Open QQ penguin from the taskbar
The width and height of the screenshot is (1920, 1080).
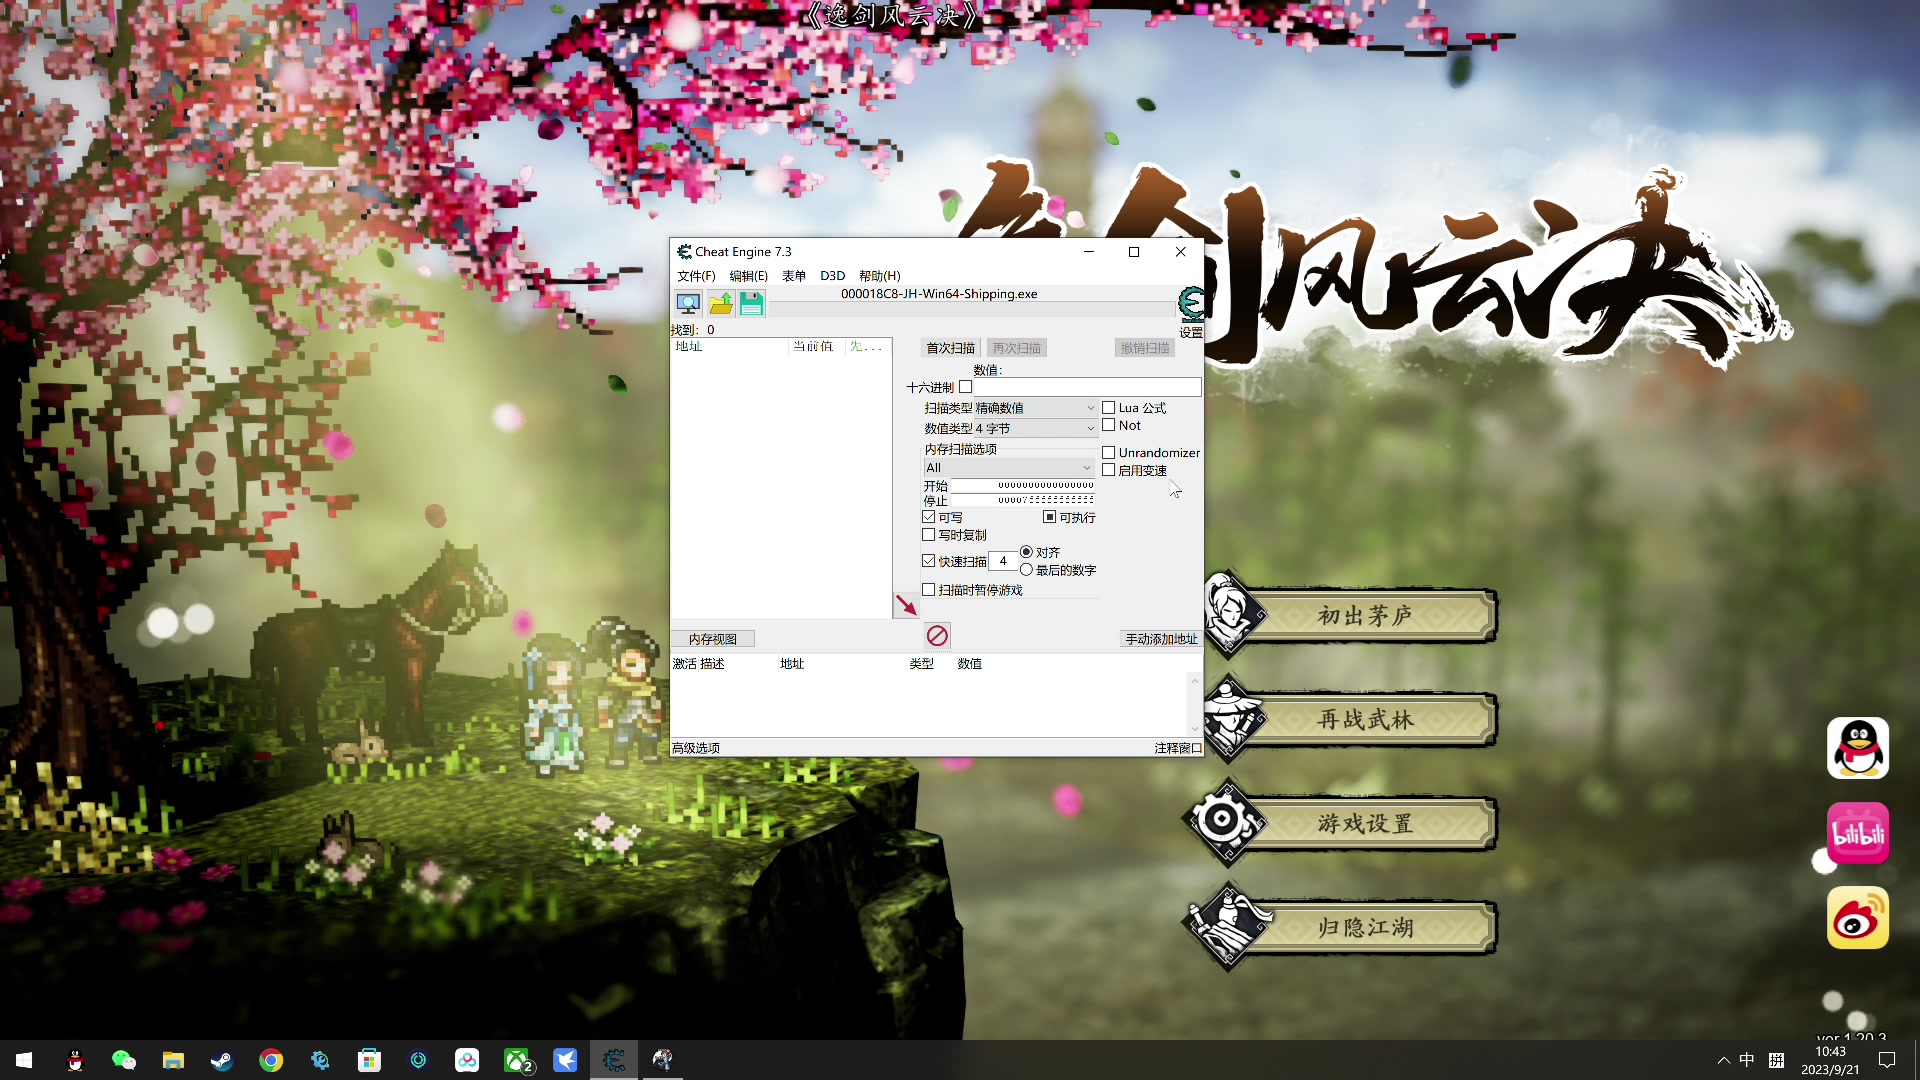pos(75,1060)
